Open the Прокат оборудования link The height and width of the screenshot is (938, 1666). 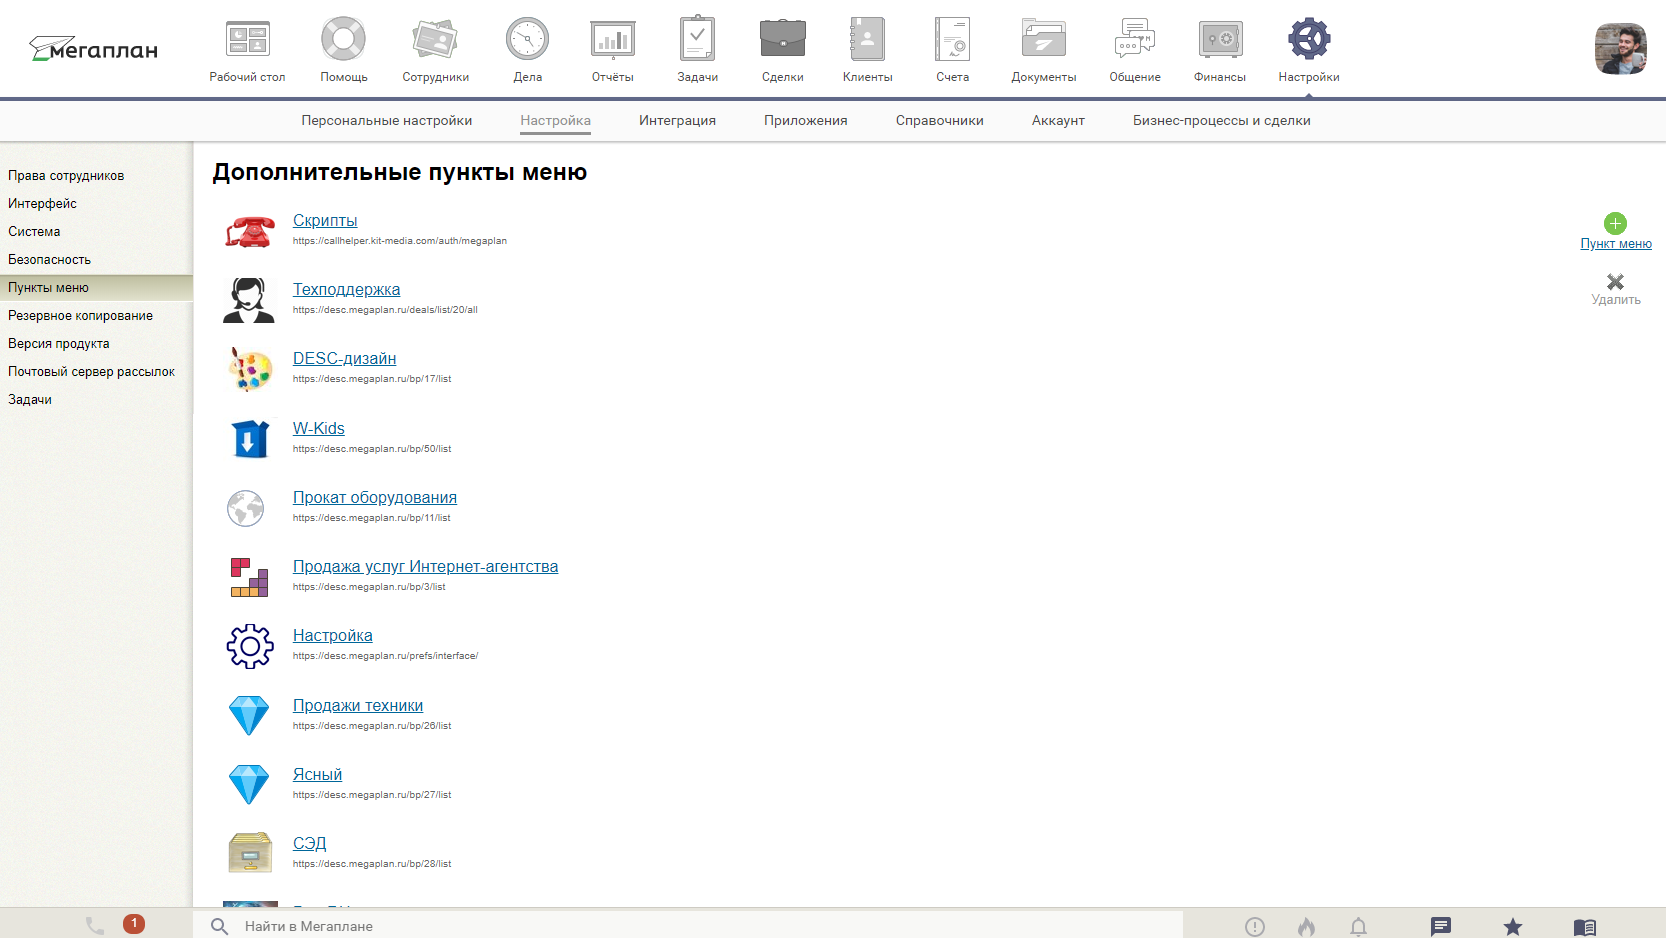pyautogui.click(x=375, y=498)
